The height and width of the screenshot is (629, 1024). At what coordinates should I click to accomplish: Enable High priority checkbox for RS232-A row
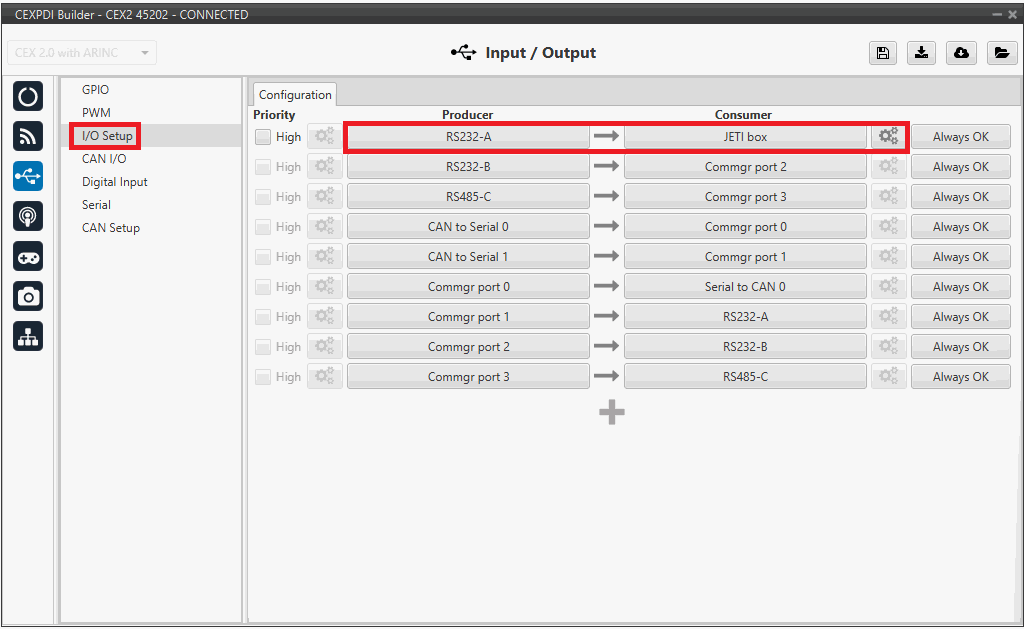coord(263,137)
